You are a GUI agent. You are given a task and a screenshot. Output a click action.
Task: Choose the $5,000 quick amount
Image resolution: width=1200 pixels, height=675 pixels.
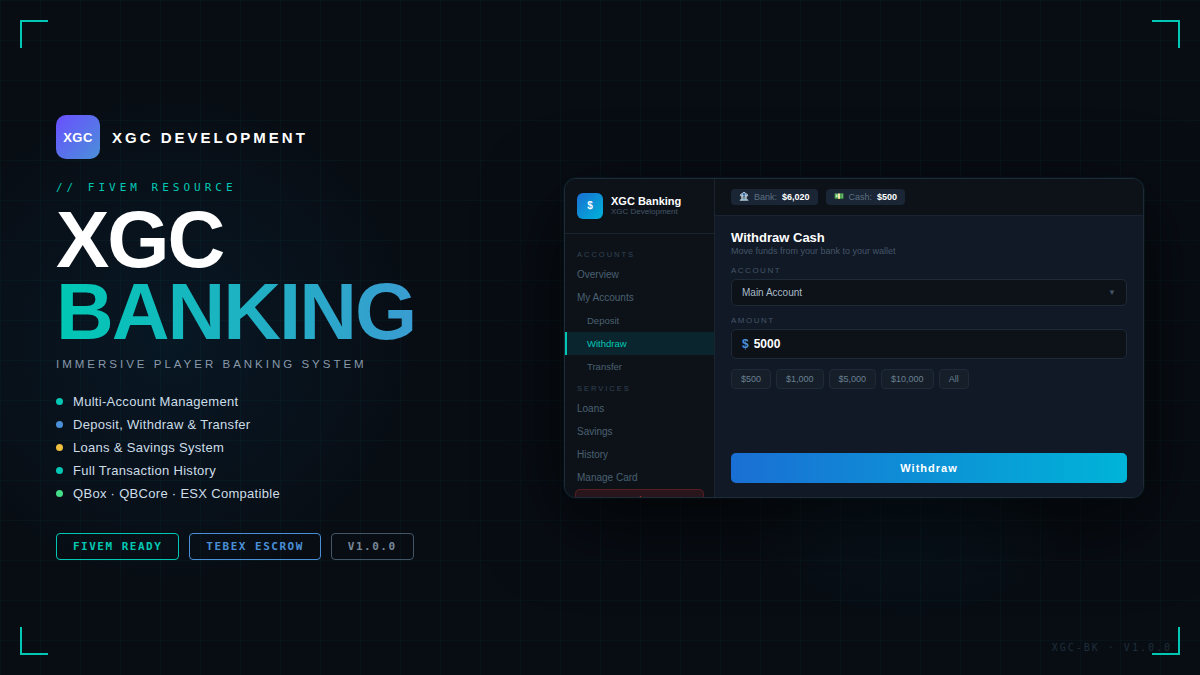(852, 379)
